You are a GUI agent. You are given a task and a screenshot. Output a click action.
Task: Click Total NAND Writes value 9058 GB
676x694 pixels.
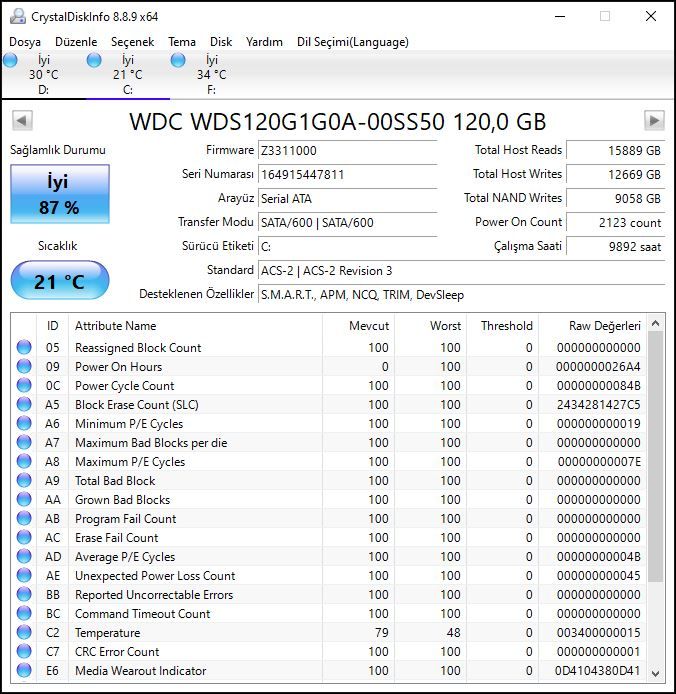615,198
